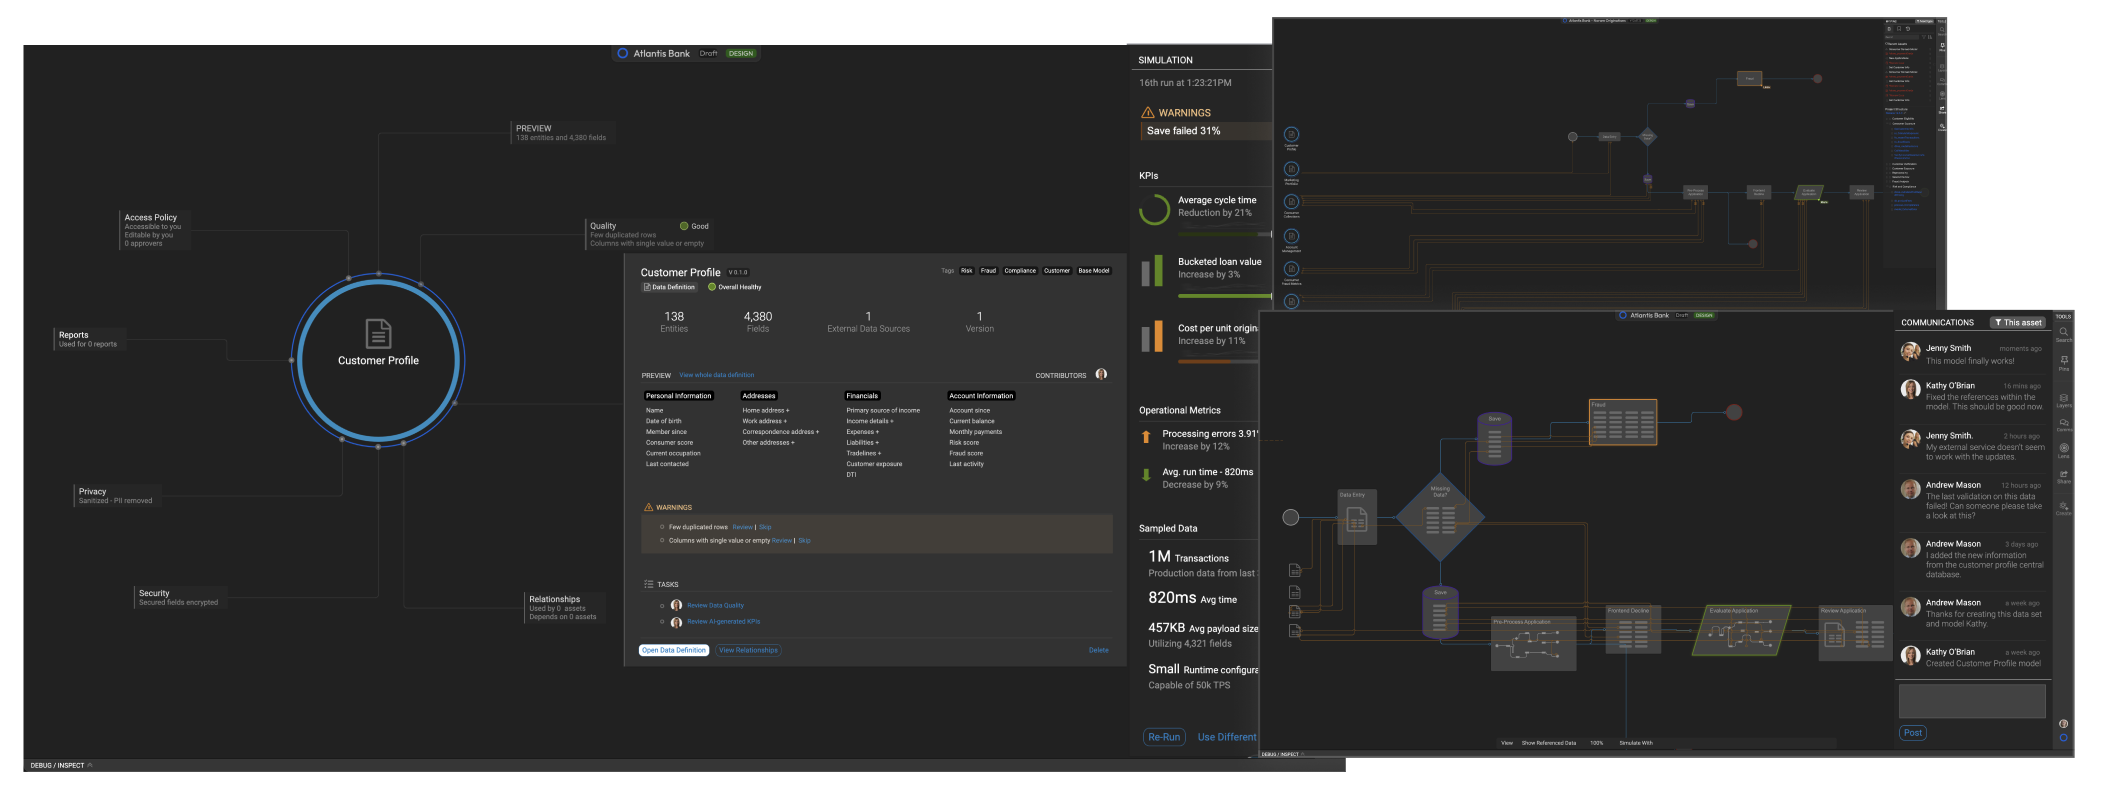Click the Customer Profile document icon in the circle
The width and height of the screenshot is (2120, 794).
pos(378,333)
